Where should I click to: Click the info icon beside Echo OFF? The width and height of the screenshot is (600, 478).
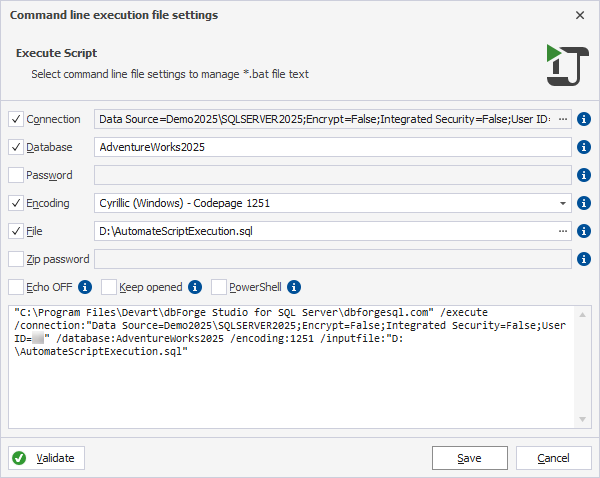pos(85,287)
